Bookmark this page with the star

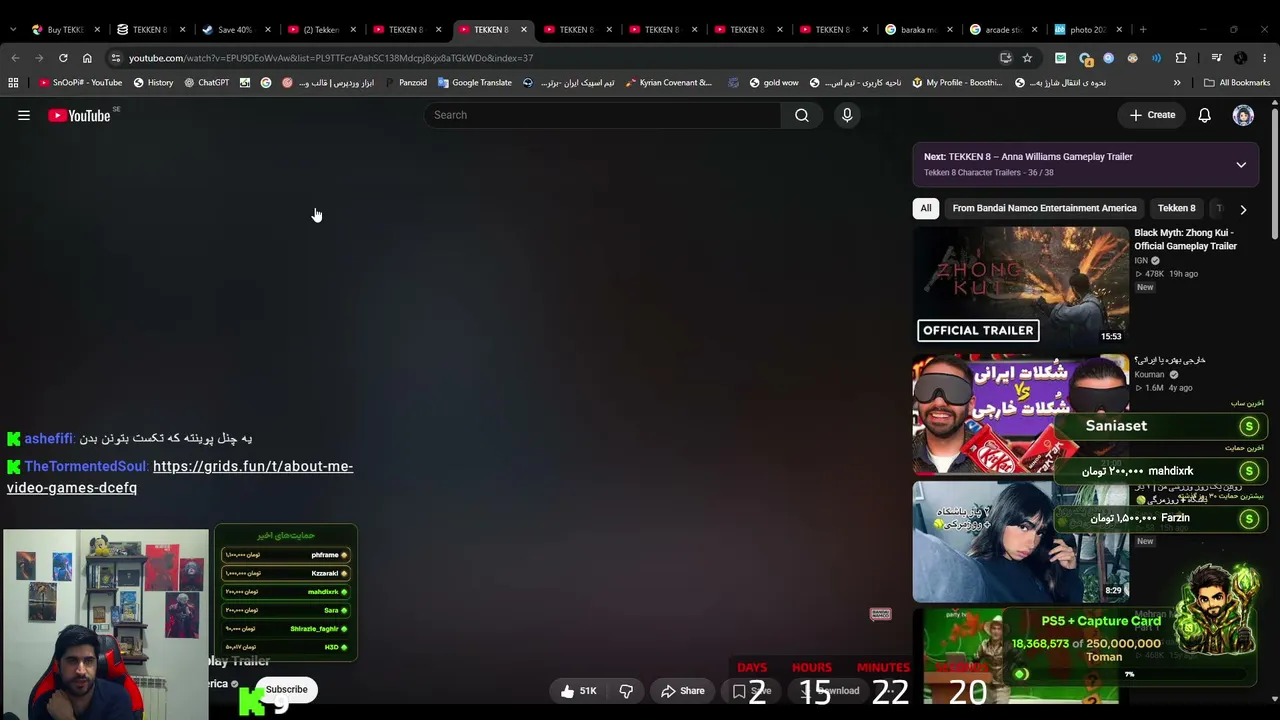pyautogui.click(x=1027, y=58)
